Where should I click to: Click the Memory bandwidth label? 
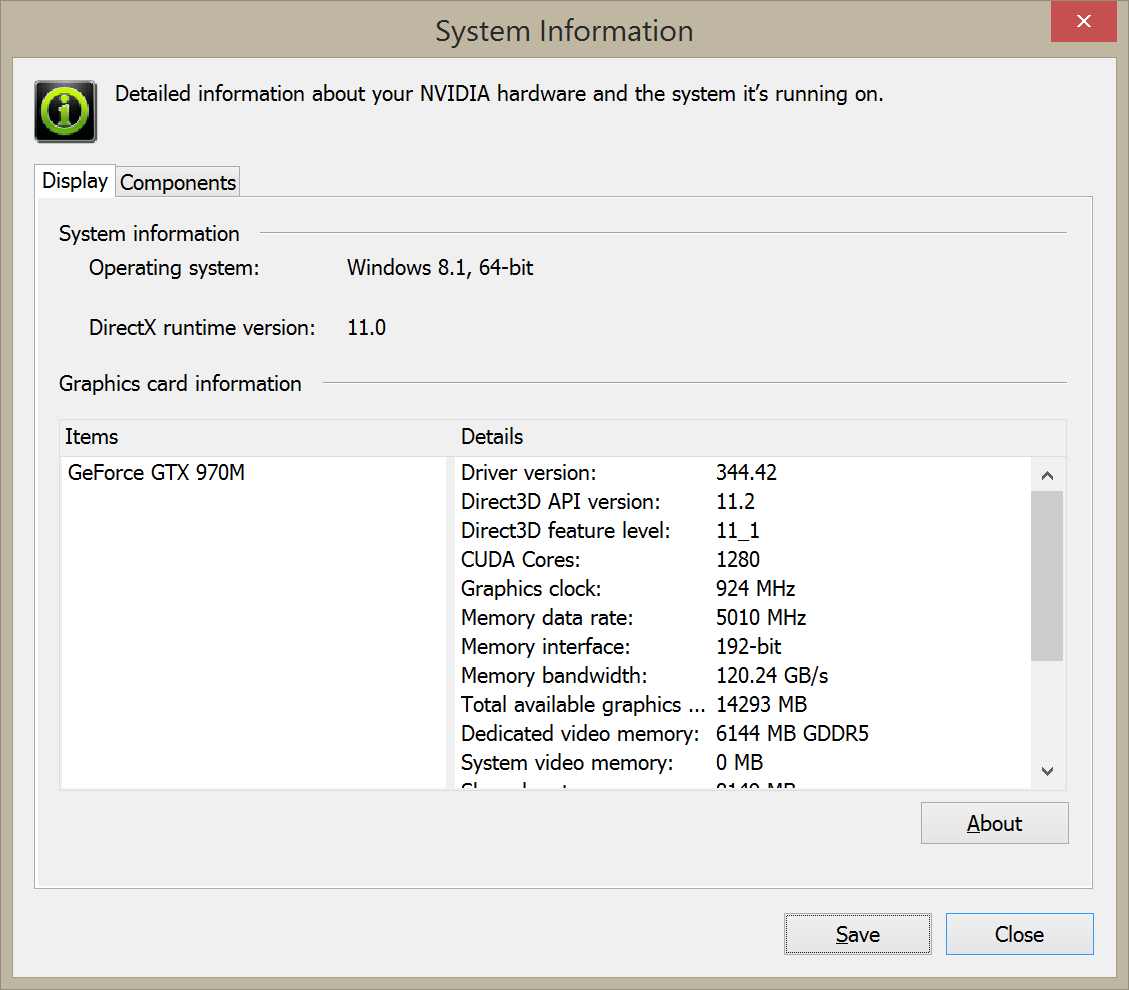[554, 675]
